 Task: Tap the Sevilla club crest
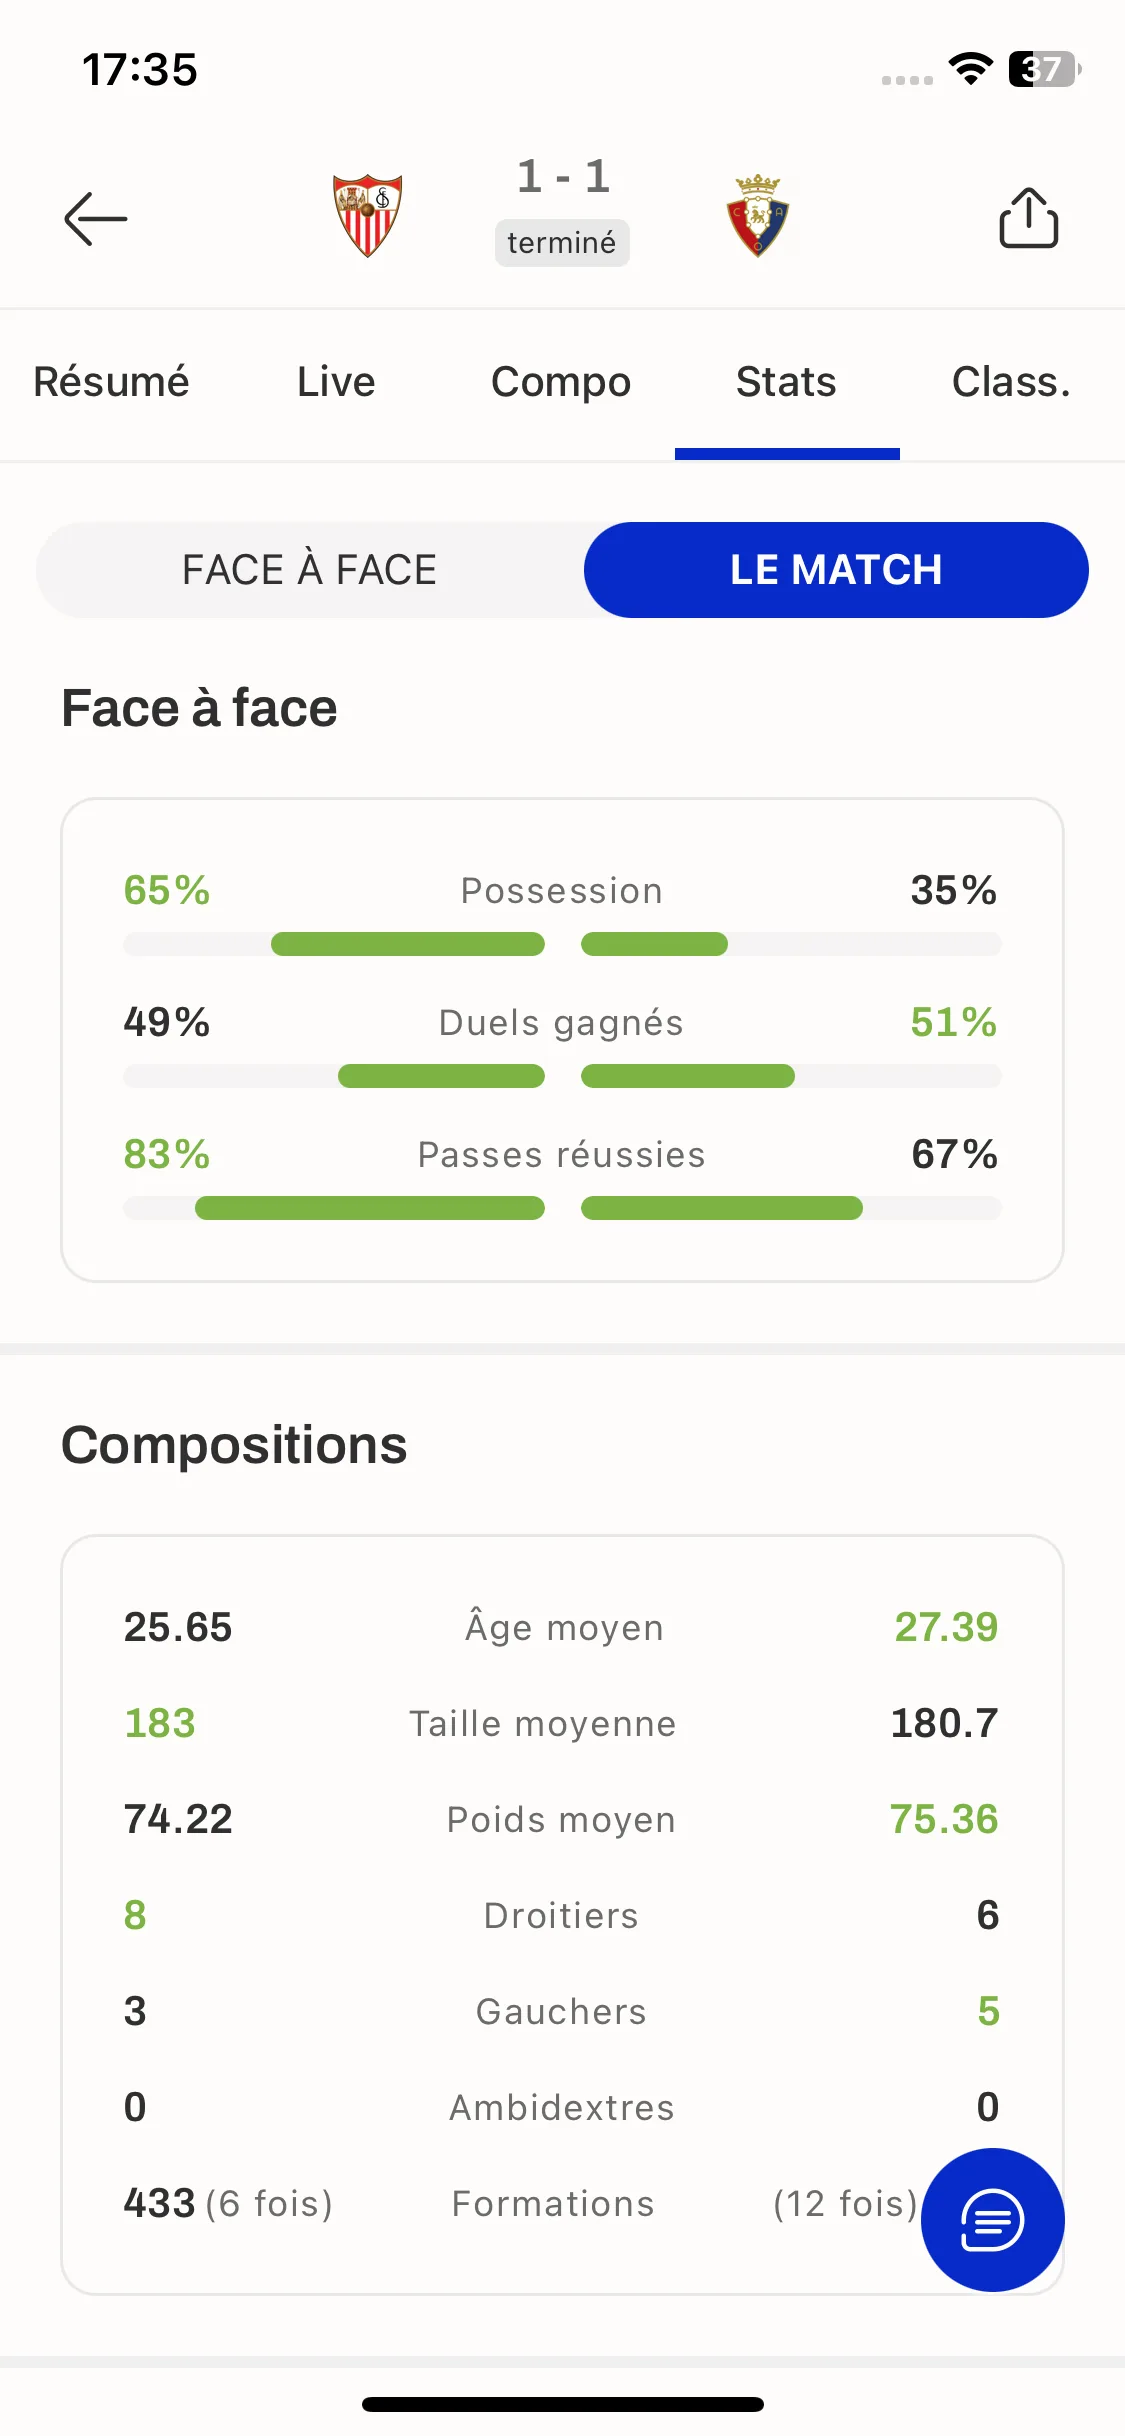click(x=368, y=216)
